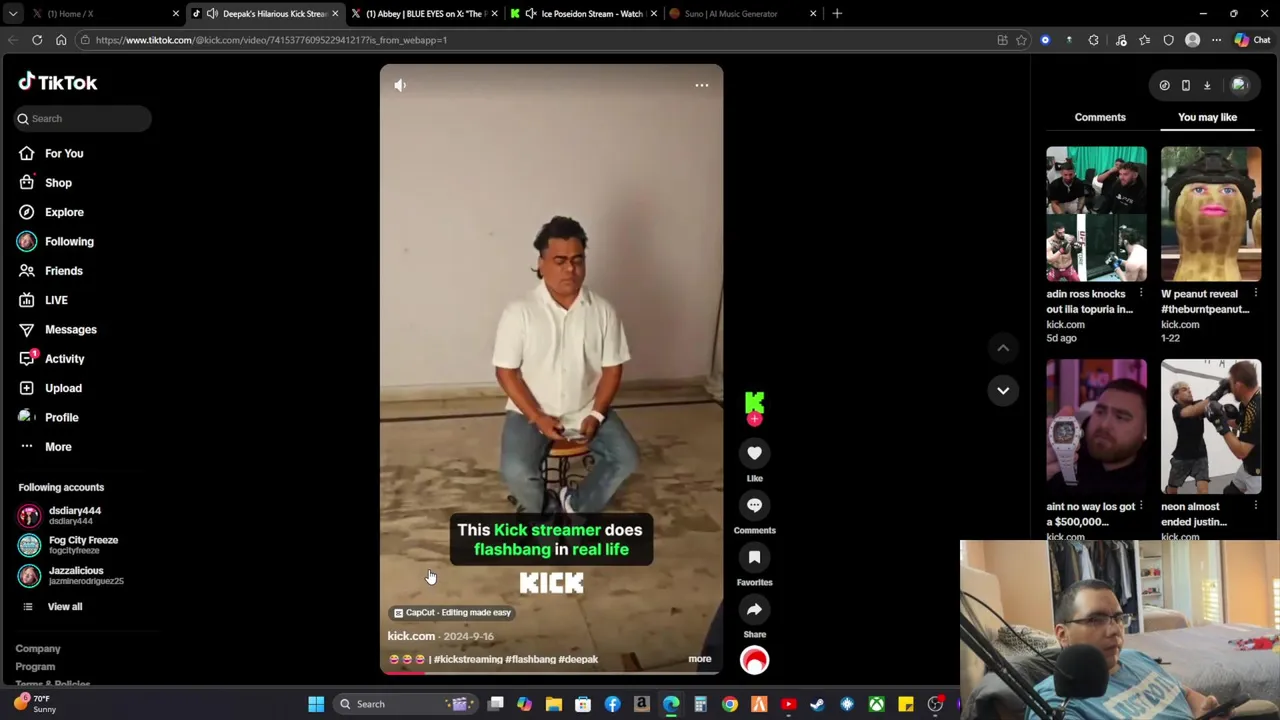The width and height of the screenshot is (1280, 720).
Task: Click the get app phone icon
Action: click(x=1186, y=86)
